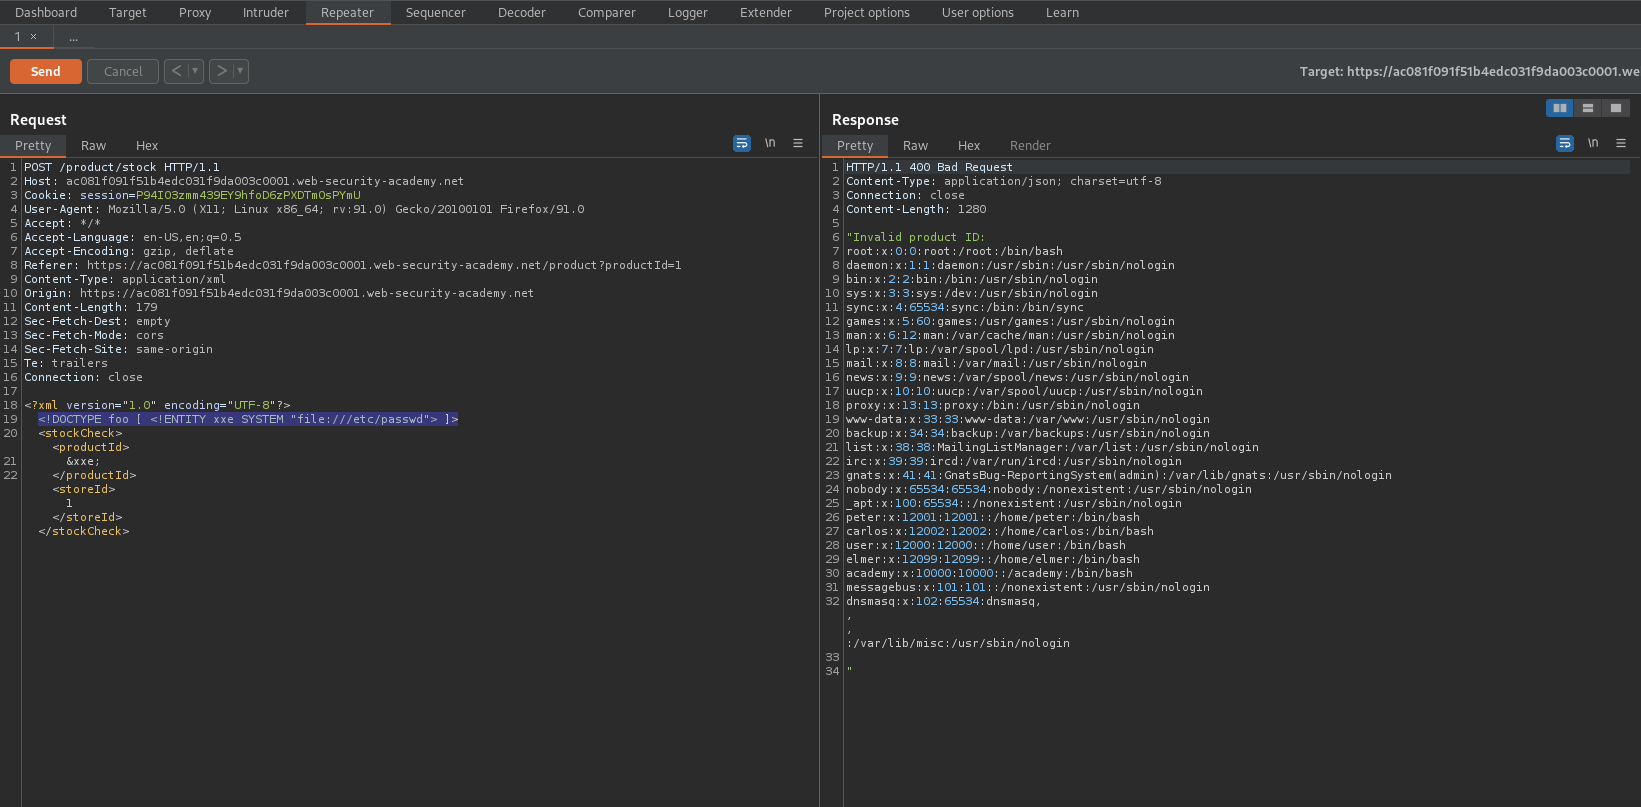Viewport: 1641px width, 807px height.
Task: Click the peter:x:12001 passwd line
Action: [x=993, y=517]
